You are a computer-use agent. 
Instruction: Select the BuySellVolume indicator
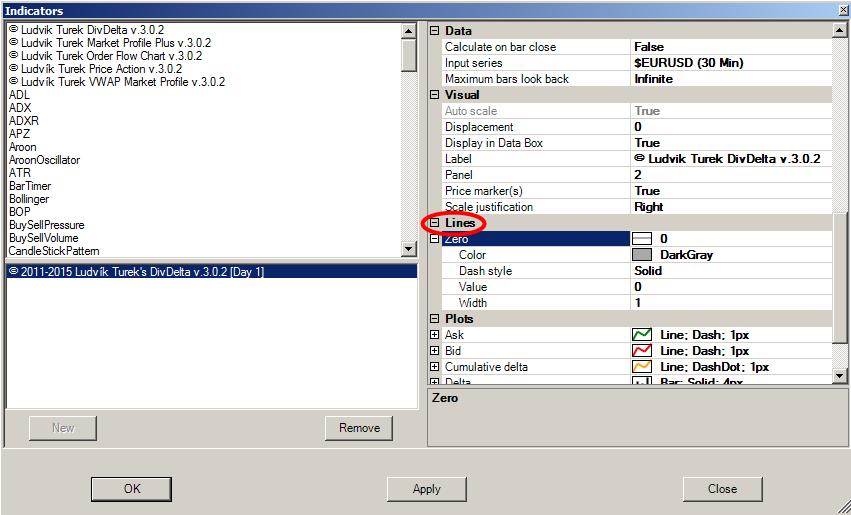coord(43,238)
